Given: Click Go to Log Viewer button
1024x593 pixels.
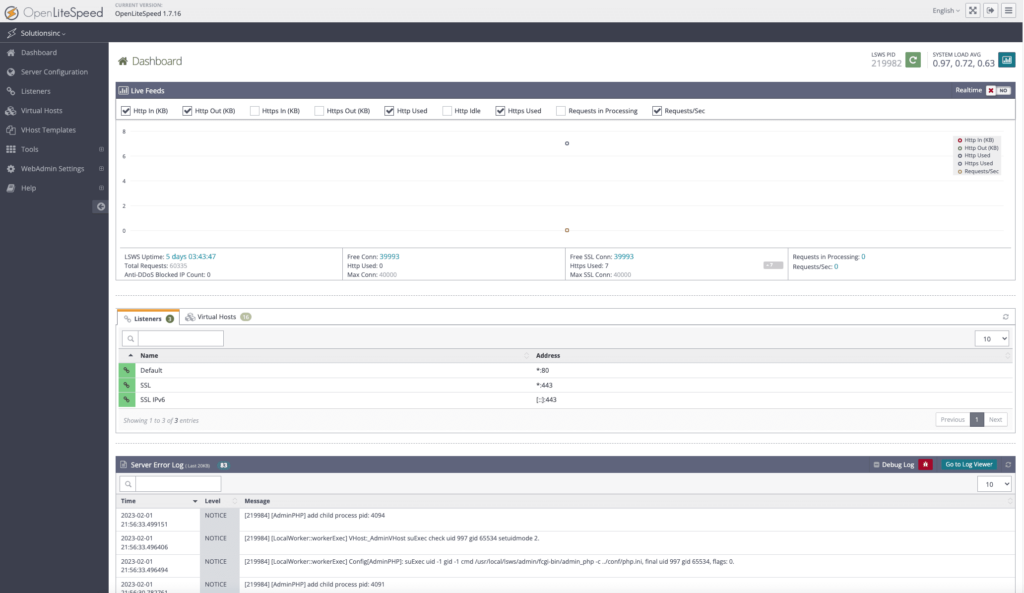Looking at the screenshot, I should point(968,464).
